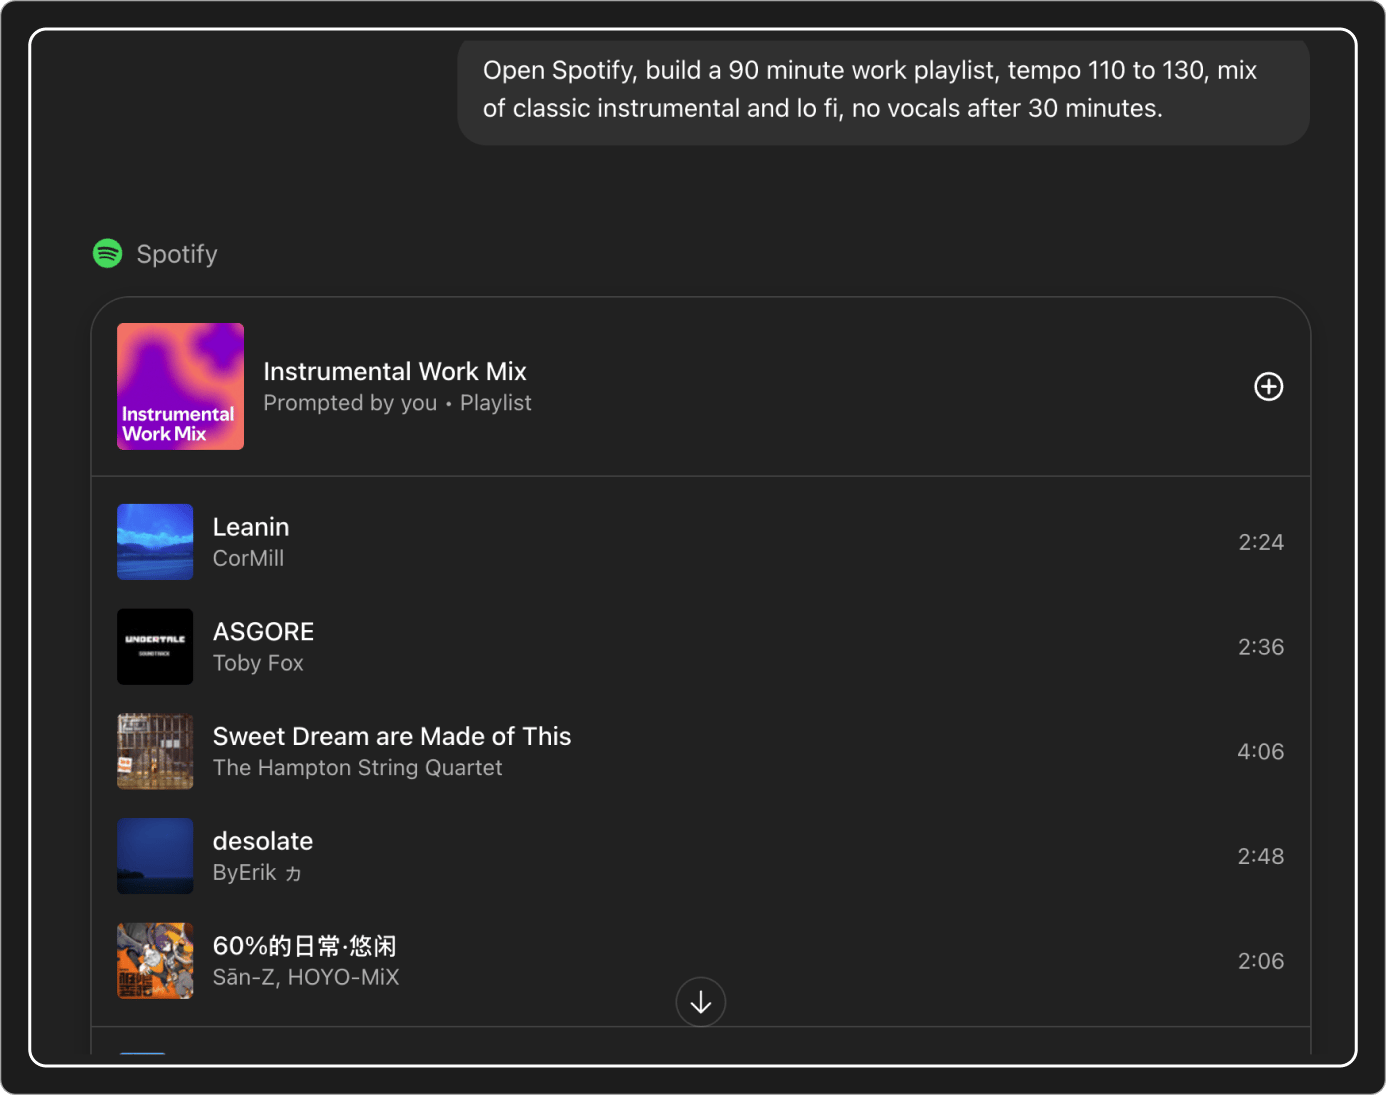
Task: Open artists Sān-Z, HOYO-MiX
Action: click(306, 977)
